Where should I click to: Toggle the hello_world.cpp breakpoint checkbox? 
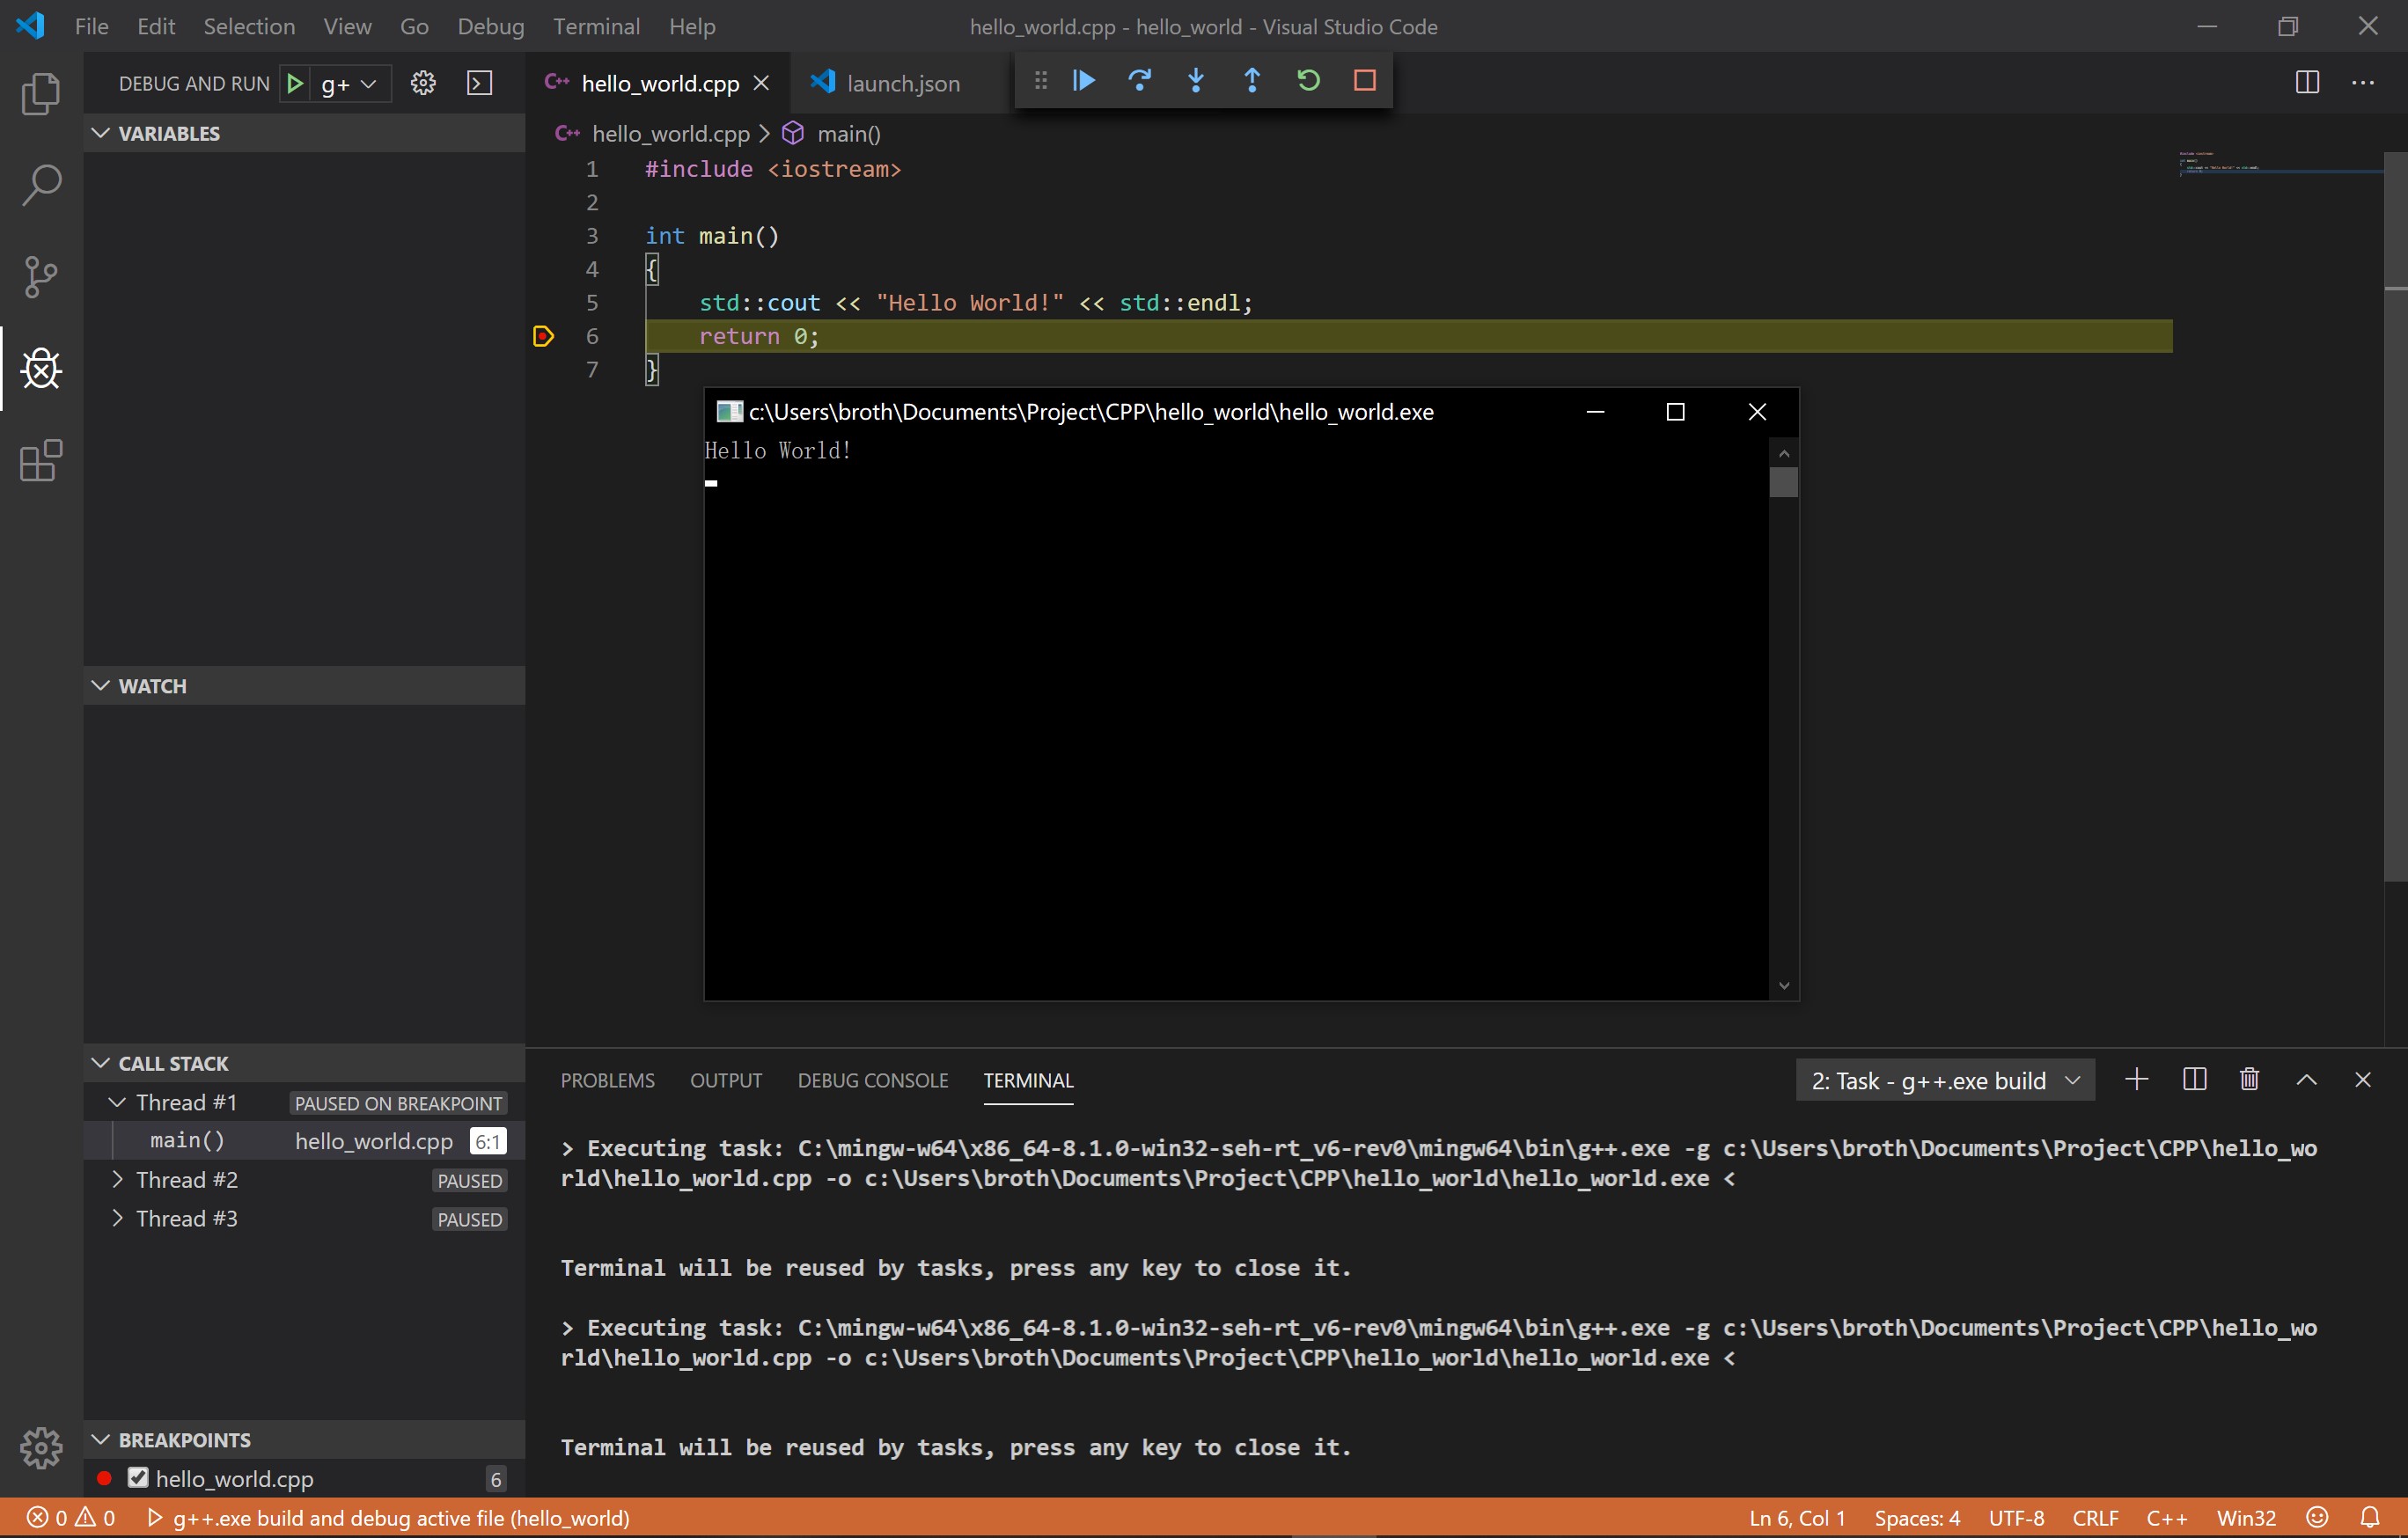pyautogui.click(x=138, y=1477)
